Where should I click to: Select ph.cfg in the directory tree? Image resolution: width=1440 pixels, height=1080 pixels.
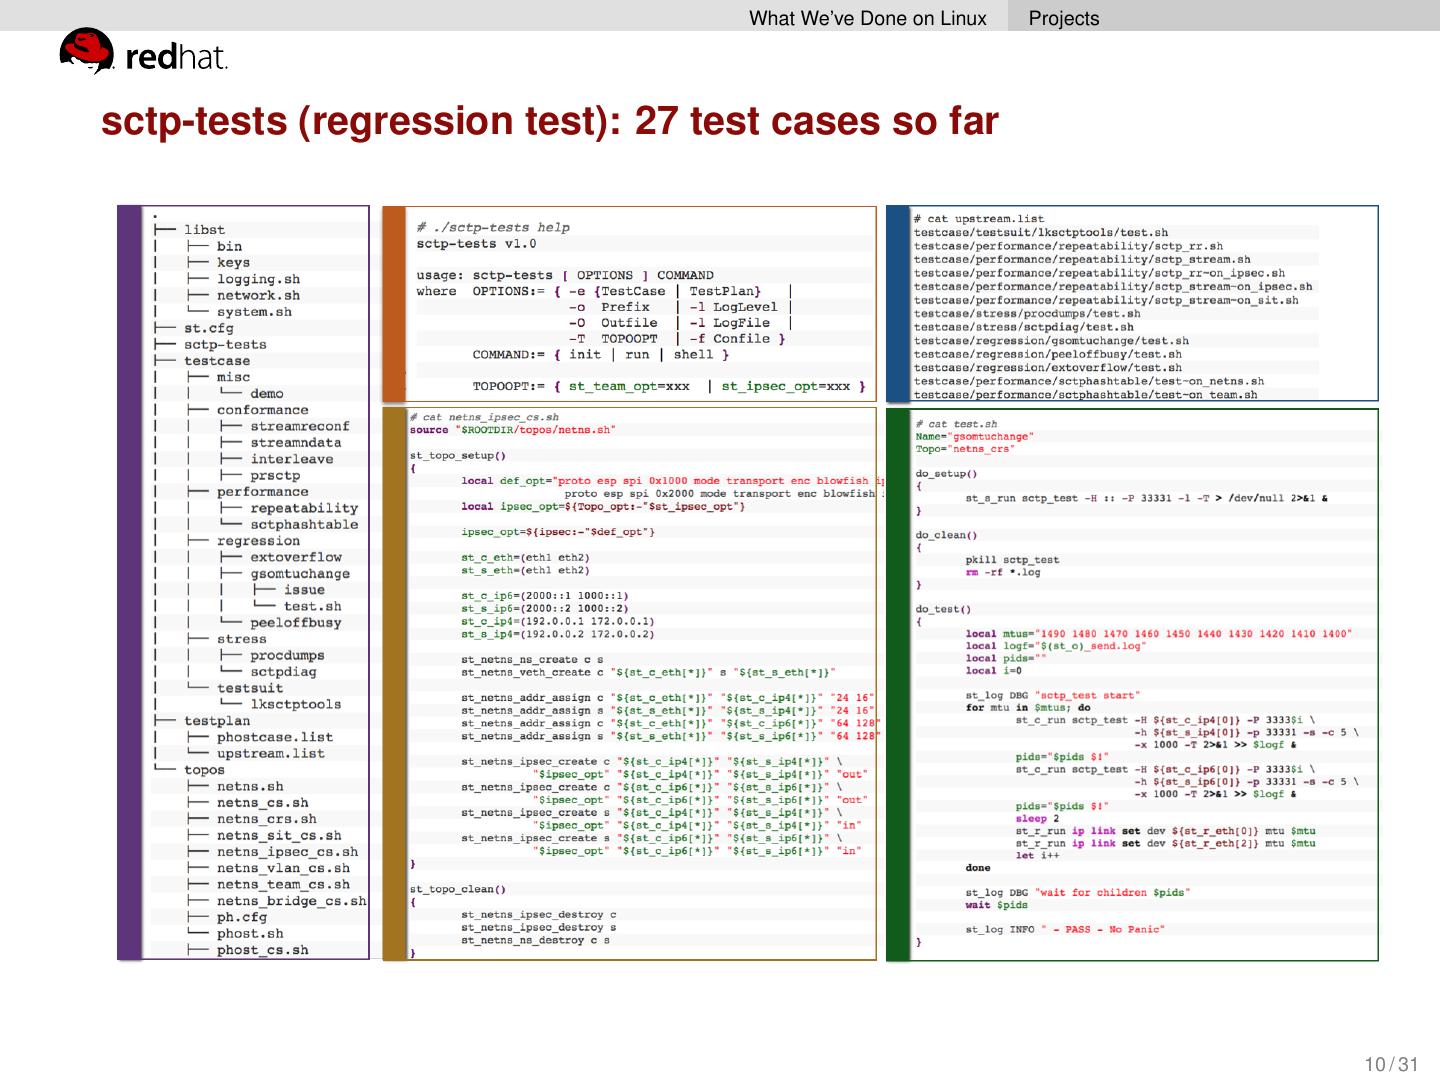pyautogui.click(x=241, y=917)
